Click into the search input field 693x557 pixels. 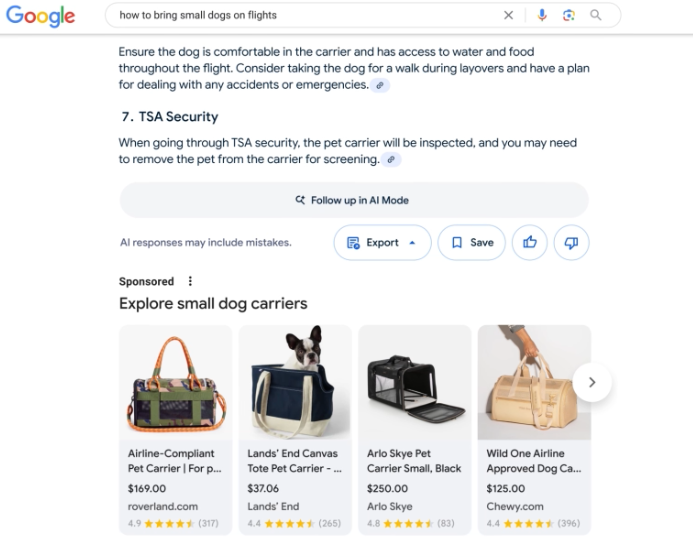[300, 15]
